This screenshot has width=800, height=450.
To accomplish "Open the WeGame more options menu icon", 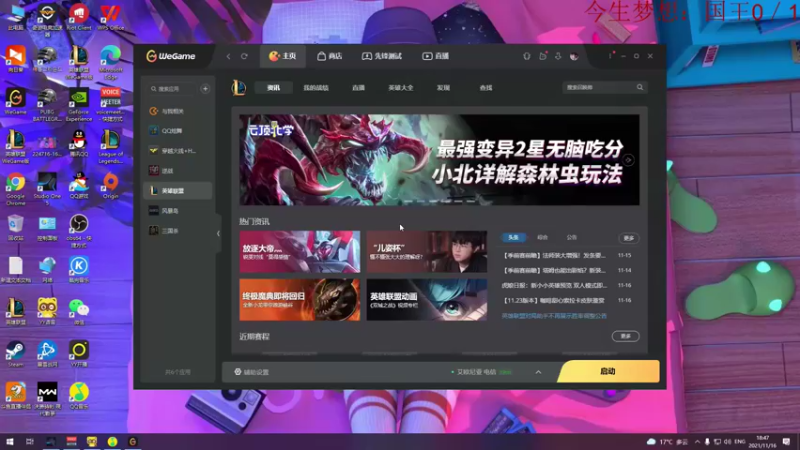I will coord(610,56).
